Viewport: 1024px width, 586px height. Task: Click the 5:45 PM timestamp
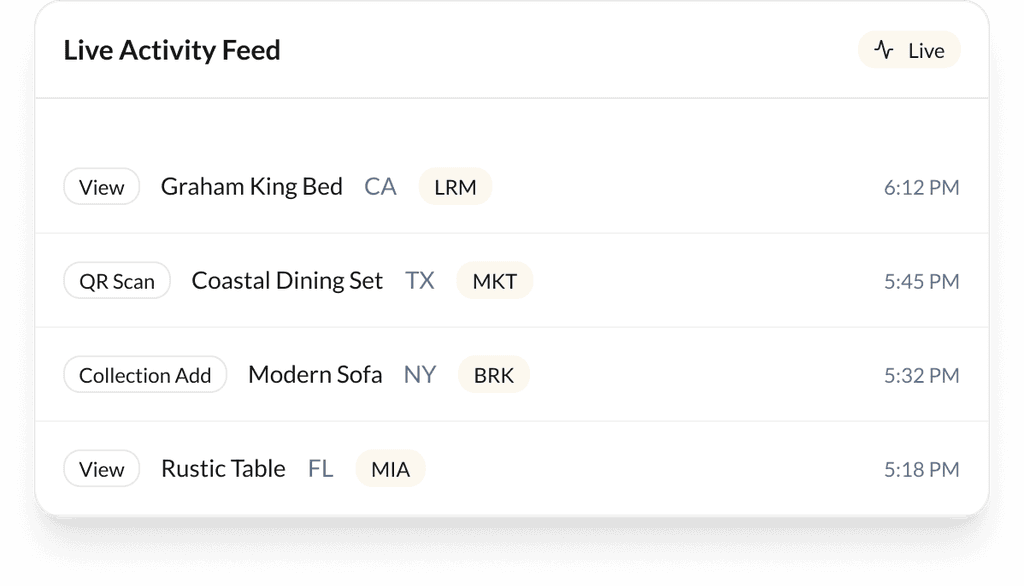[x=921, y=281]
